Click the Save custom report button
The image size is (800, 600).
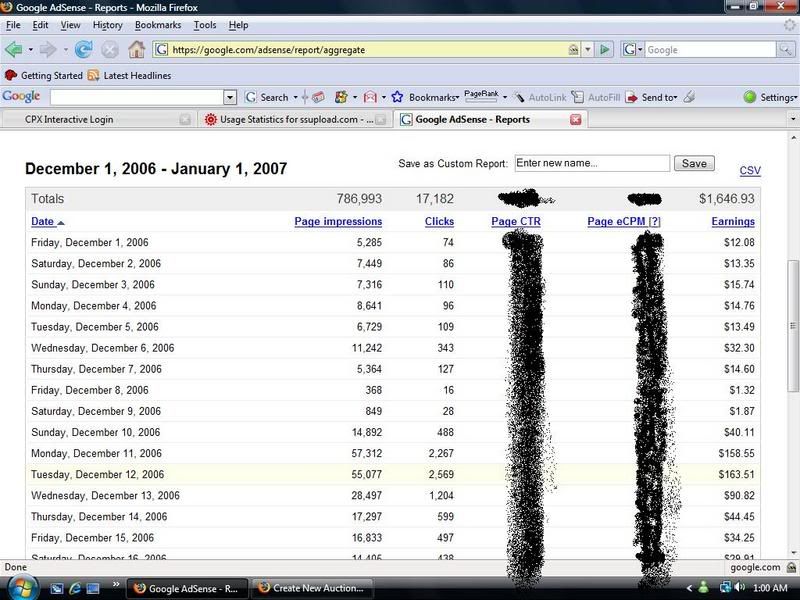(x=693, y=163)
